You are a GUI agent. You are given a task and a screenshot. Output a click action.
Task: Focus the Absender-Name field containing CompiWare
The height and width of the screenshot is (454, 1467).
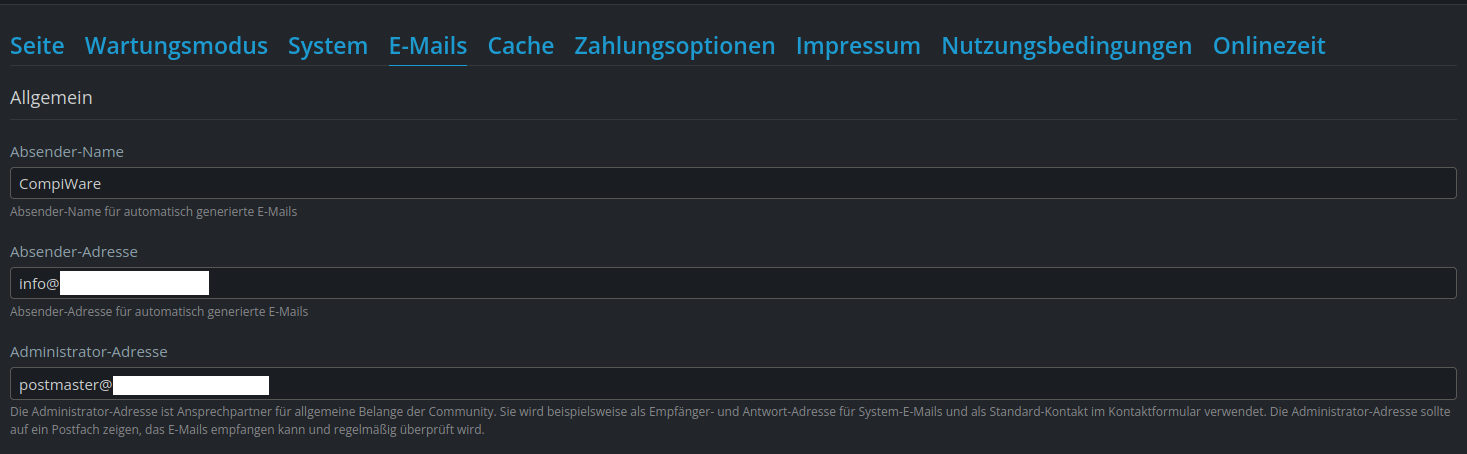click(x=732, y=183)
